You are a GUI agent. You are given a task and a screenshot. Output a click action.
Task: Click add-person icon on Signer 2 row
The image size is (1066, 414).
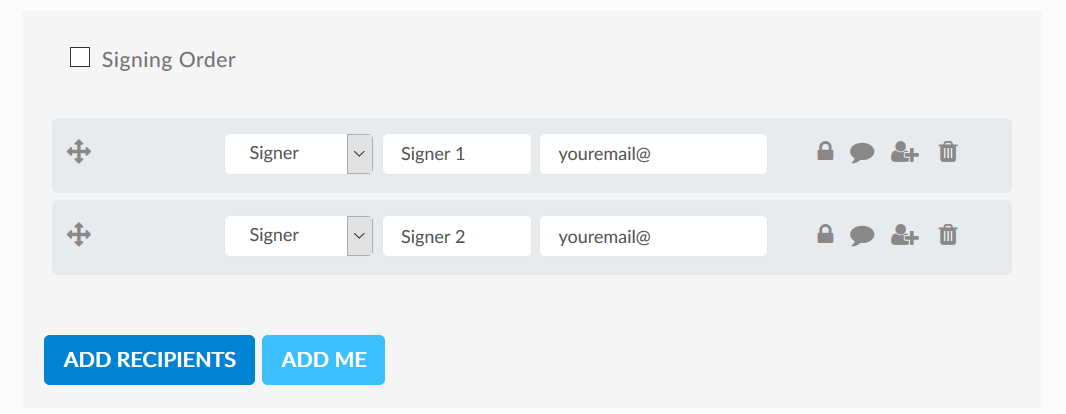[x=905, y=235]
